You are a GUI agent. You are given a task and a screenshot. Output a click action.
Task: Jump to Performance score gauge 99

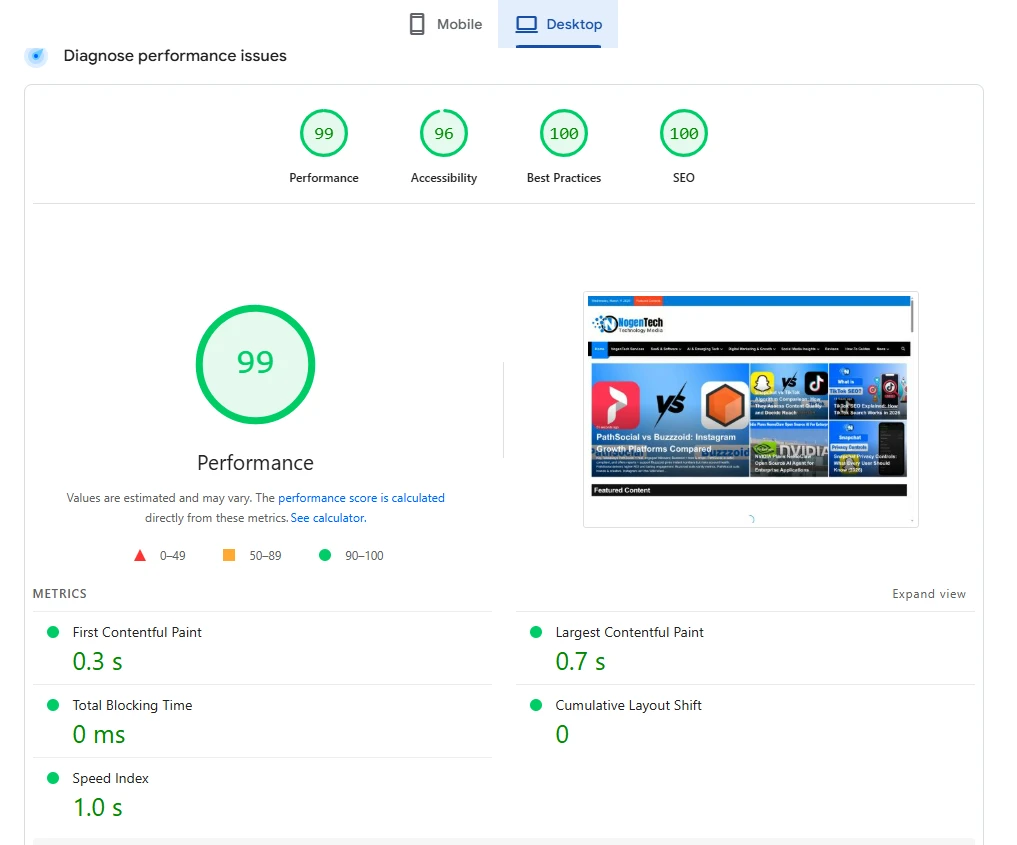point(324,133)
